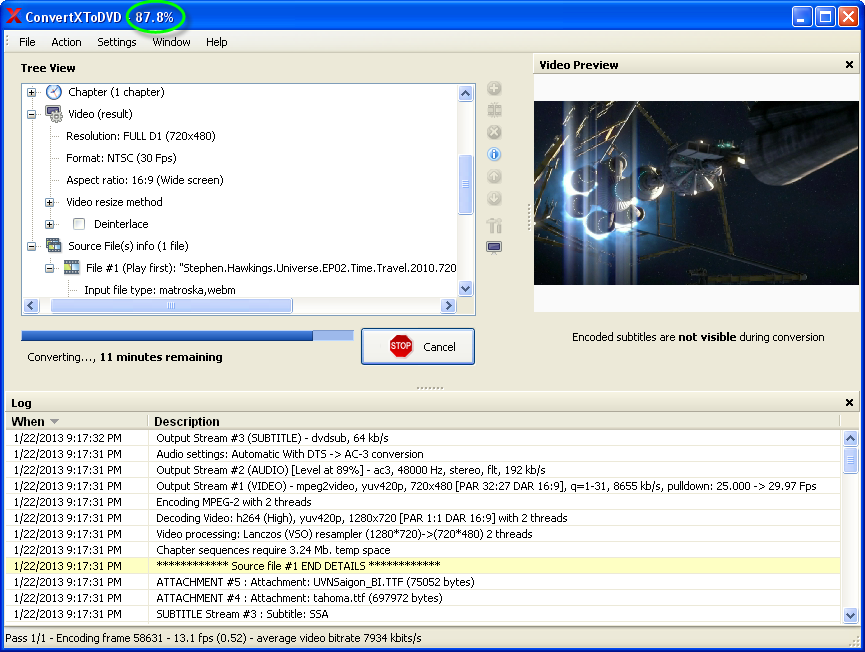
Task: Select "Aspect ratio: 16:9 (Wide screen)" row
Action: coord(145,180)
